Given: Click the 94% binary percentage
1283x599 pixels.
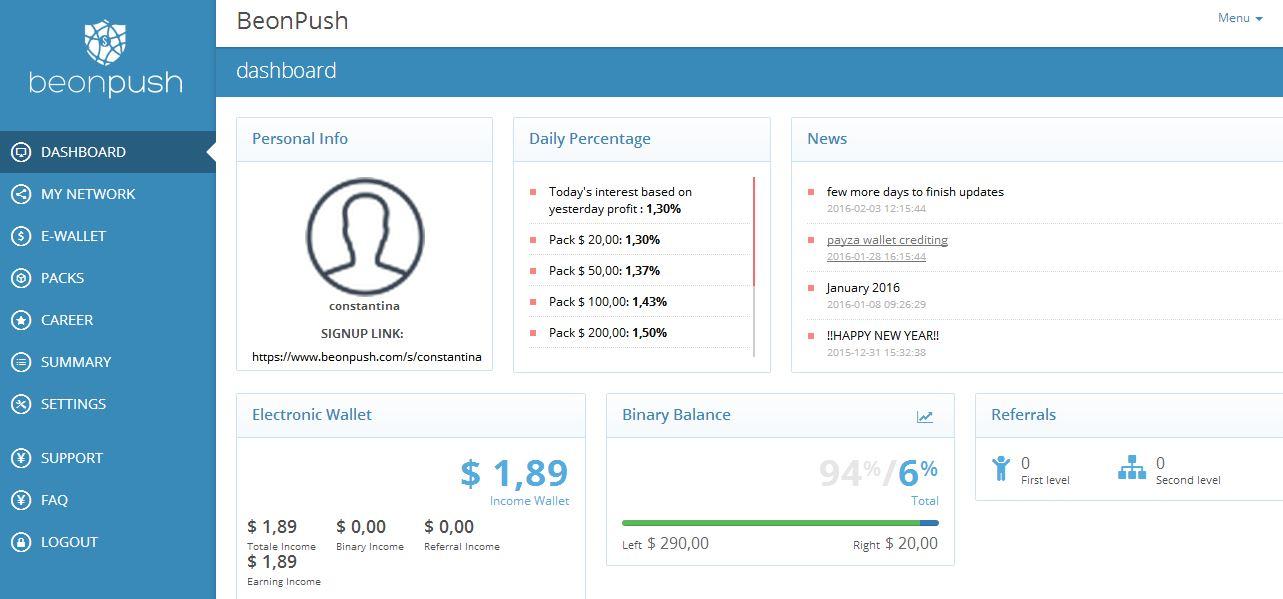Looking at the screenshot, I should tap(850, 473).
